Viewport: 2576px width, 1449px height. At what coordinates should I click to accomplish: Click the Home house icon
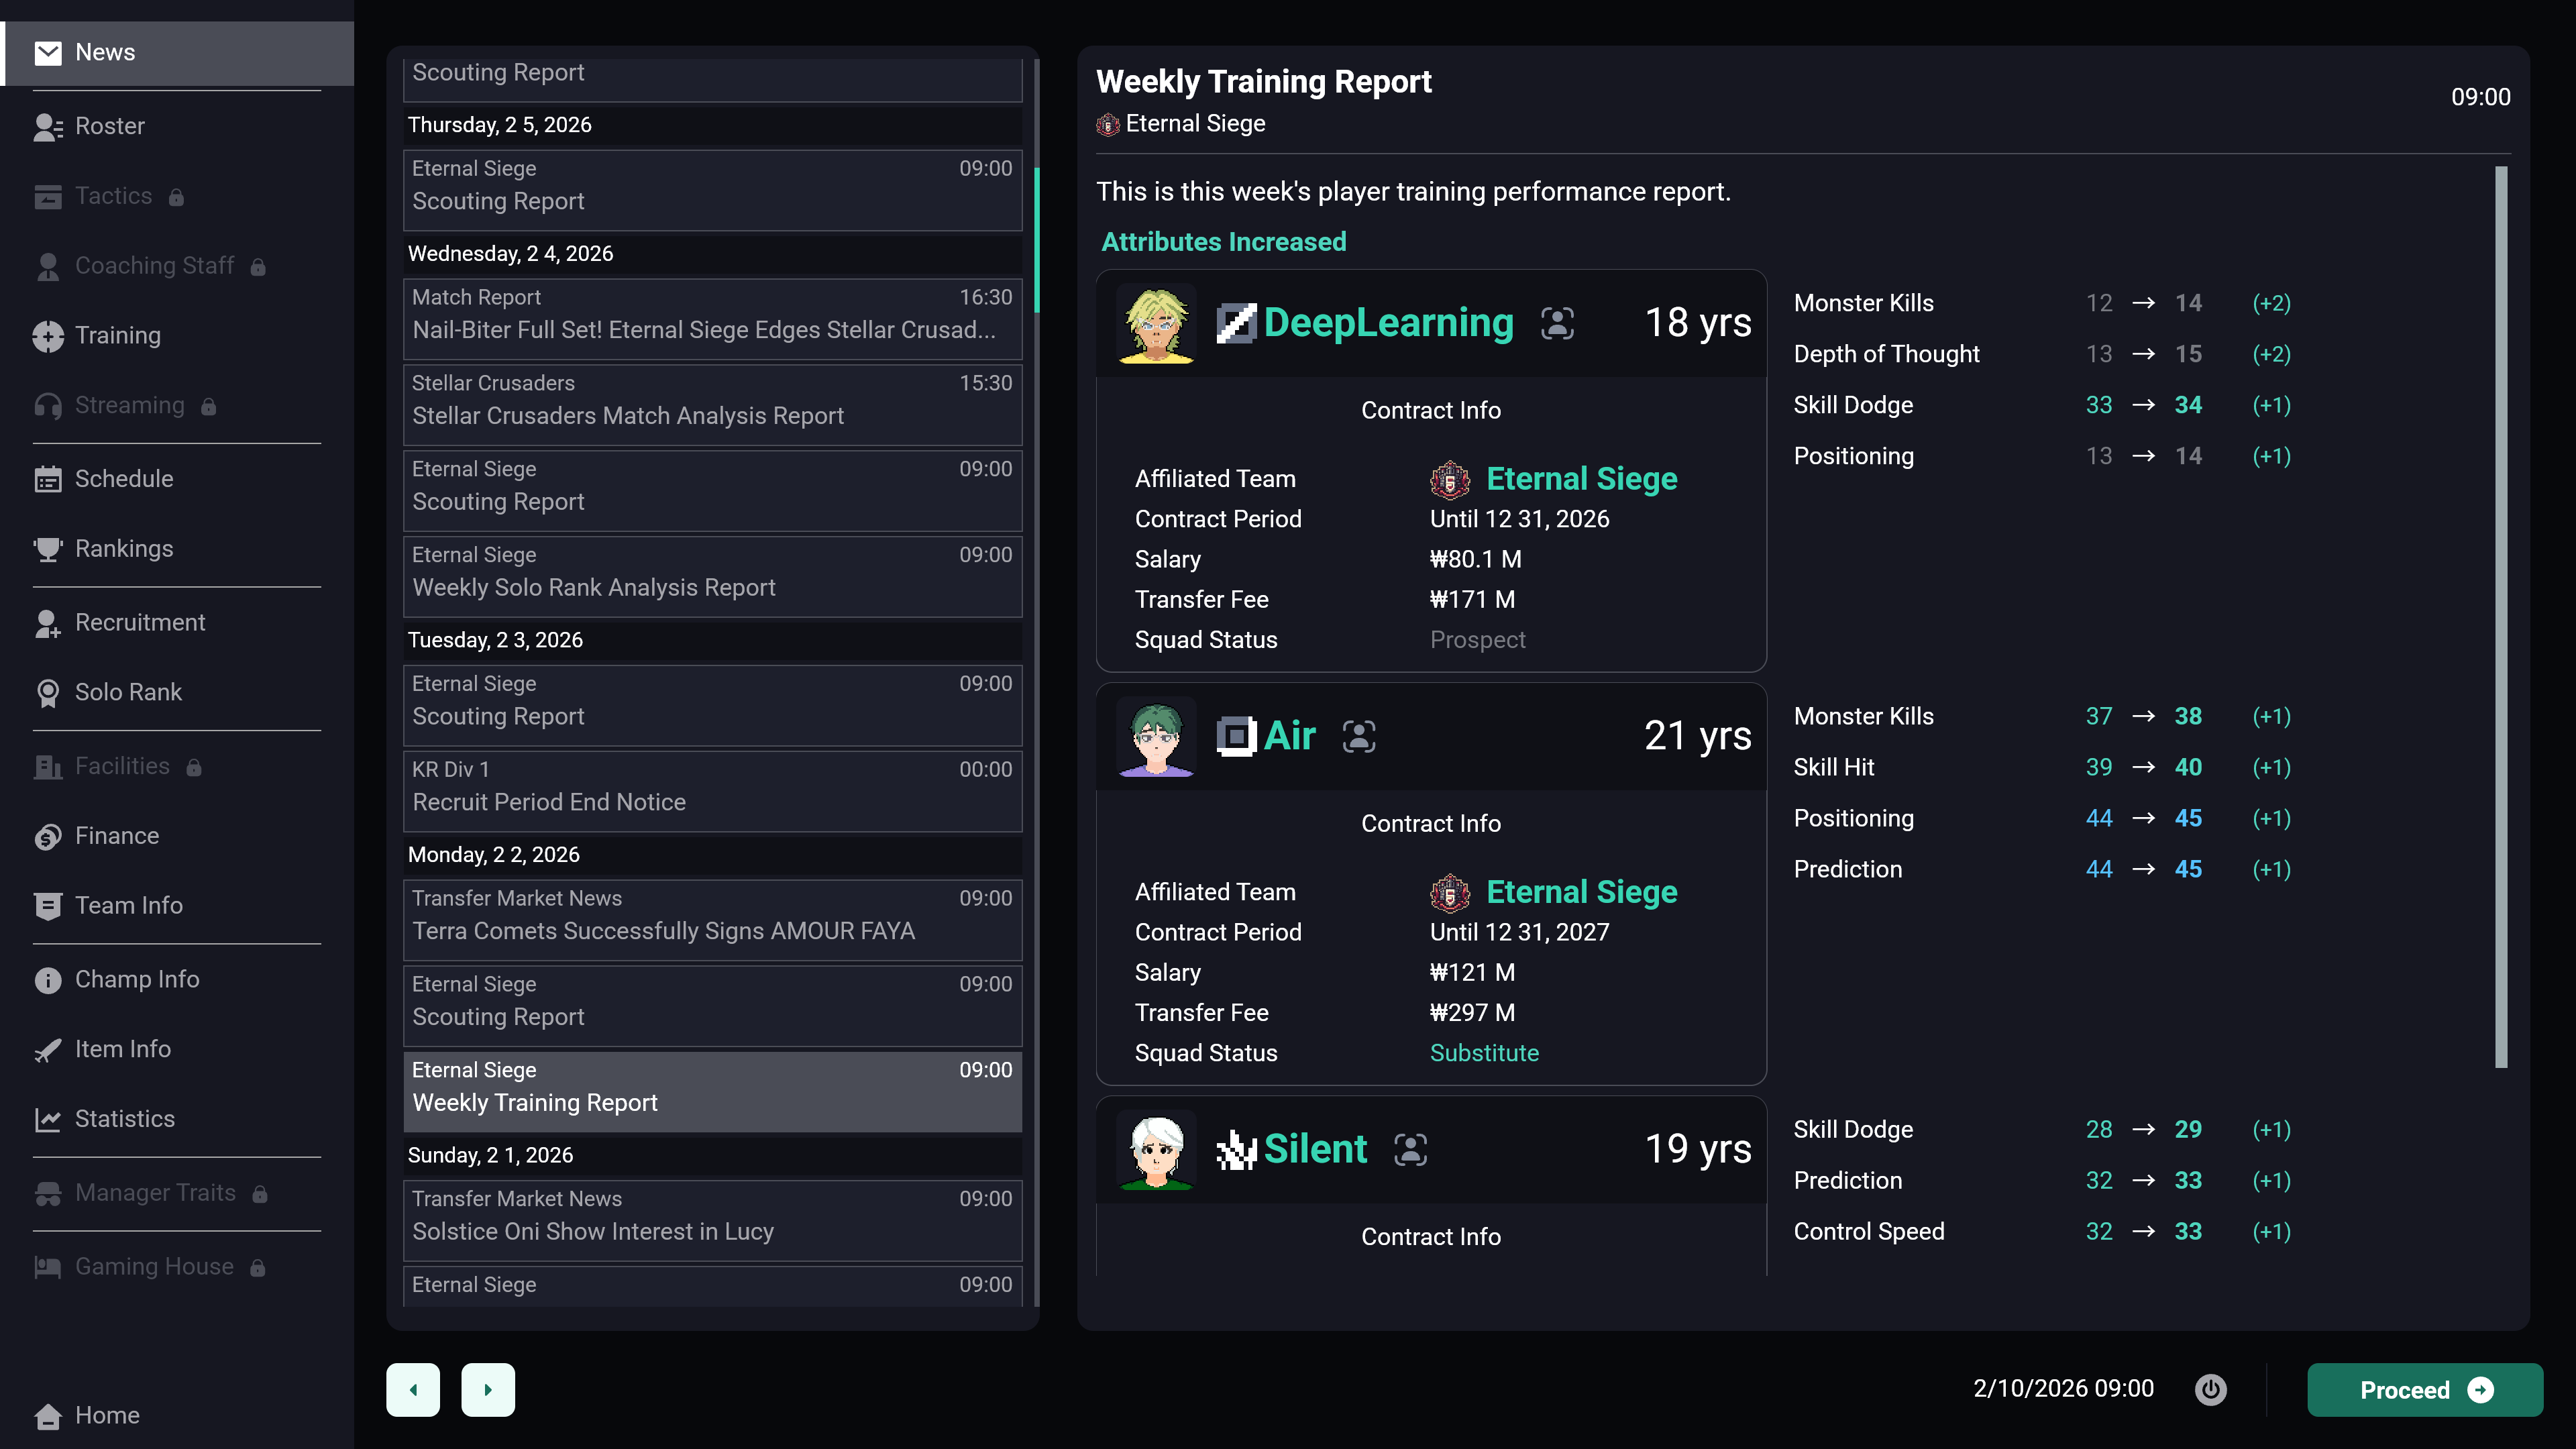[48, 1416]
